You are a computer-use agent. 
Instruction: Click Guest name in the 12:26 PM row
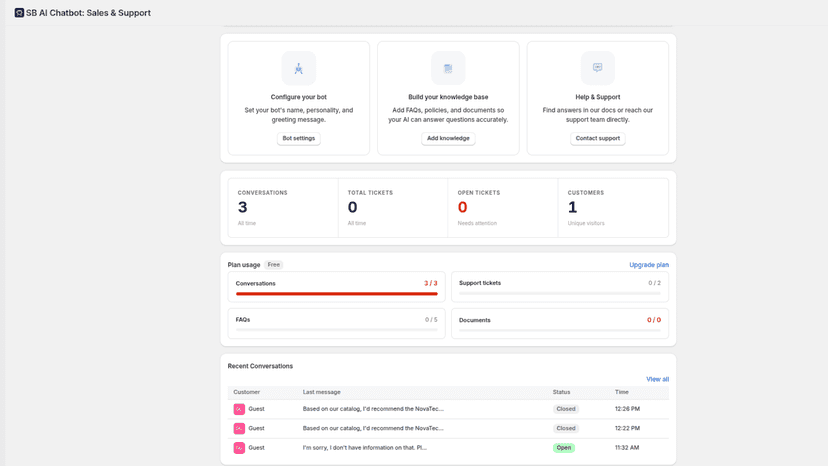click(257, 409)
